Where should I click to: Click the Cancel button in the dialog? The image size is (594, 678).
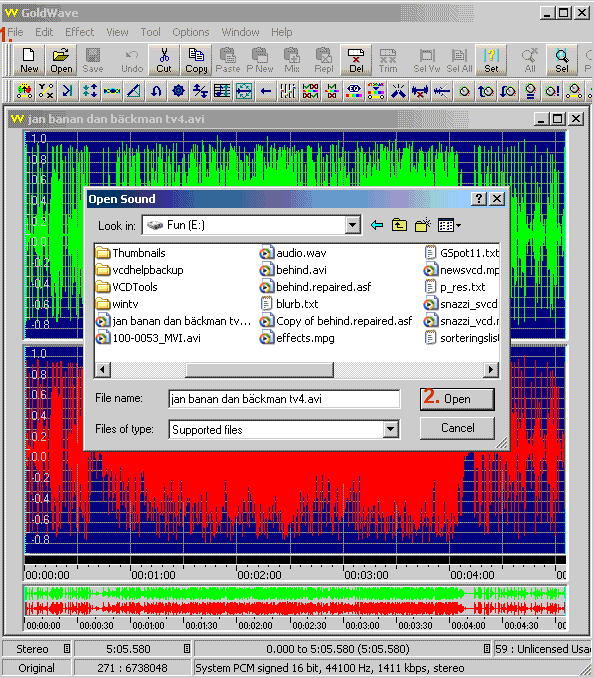click(x=457, y=428)
